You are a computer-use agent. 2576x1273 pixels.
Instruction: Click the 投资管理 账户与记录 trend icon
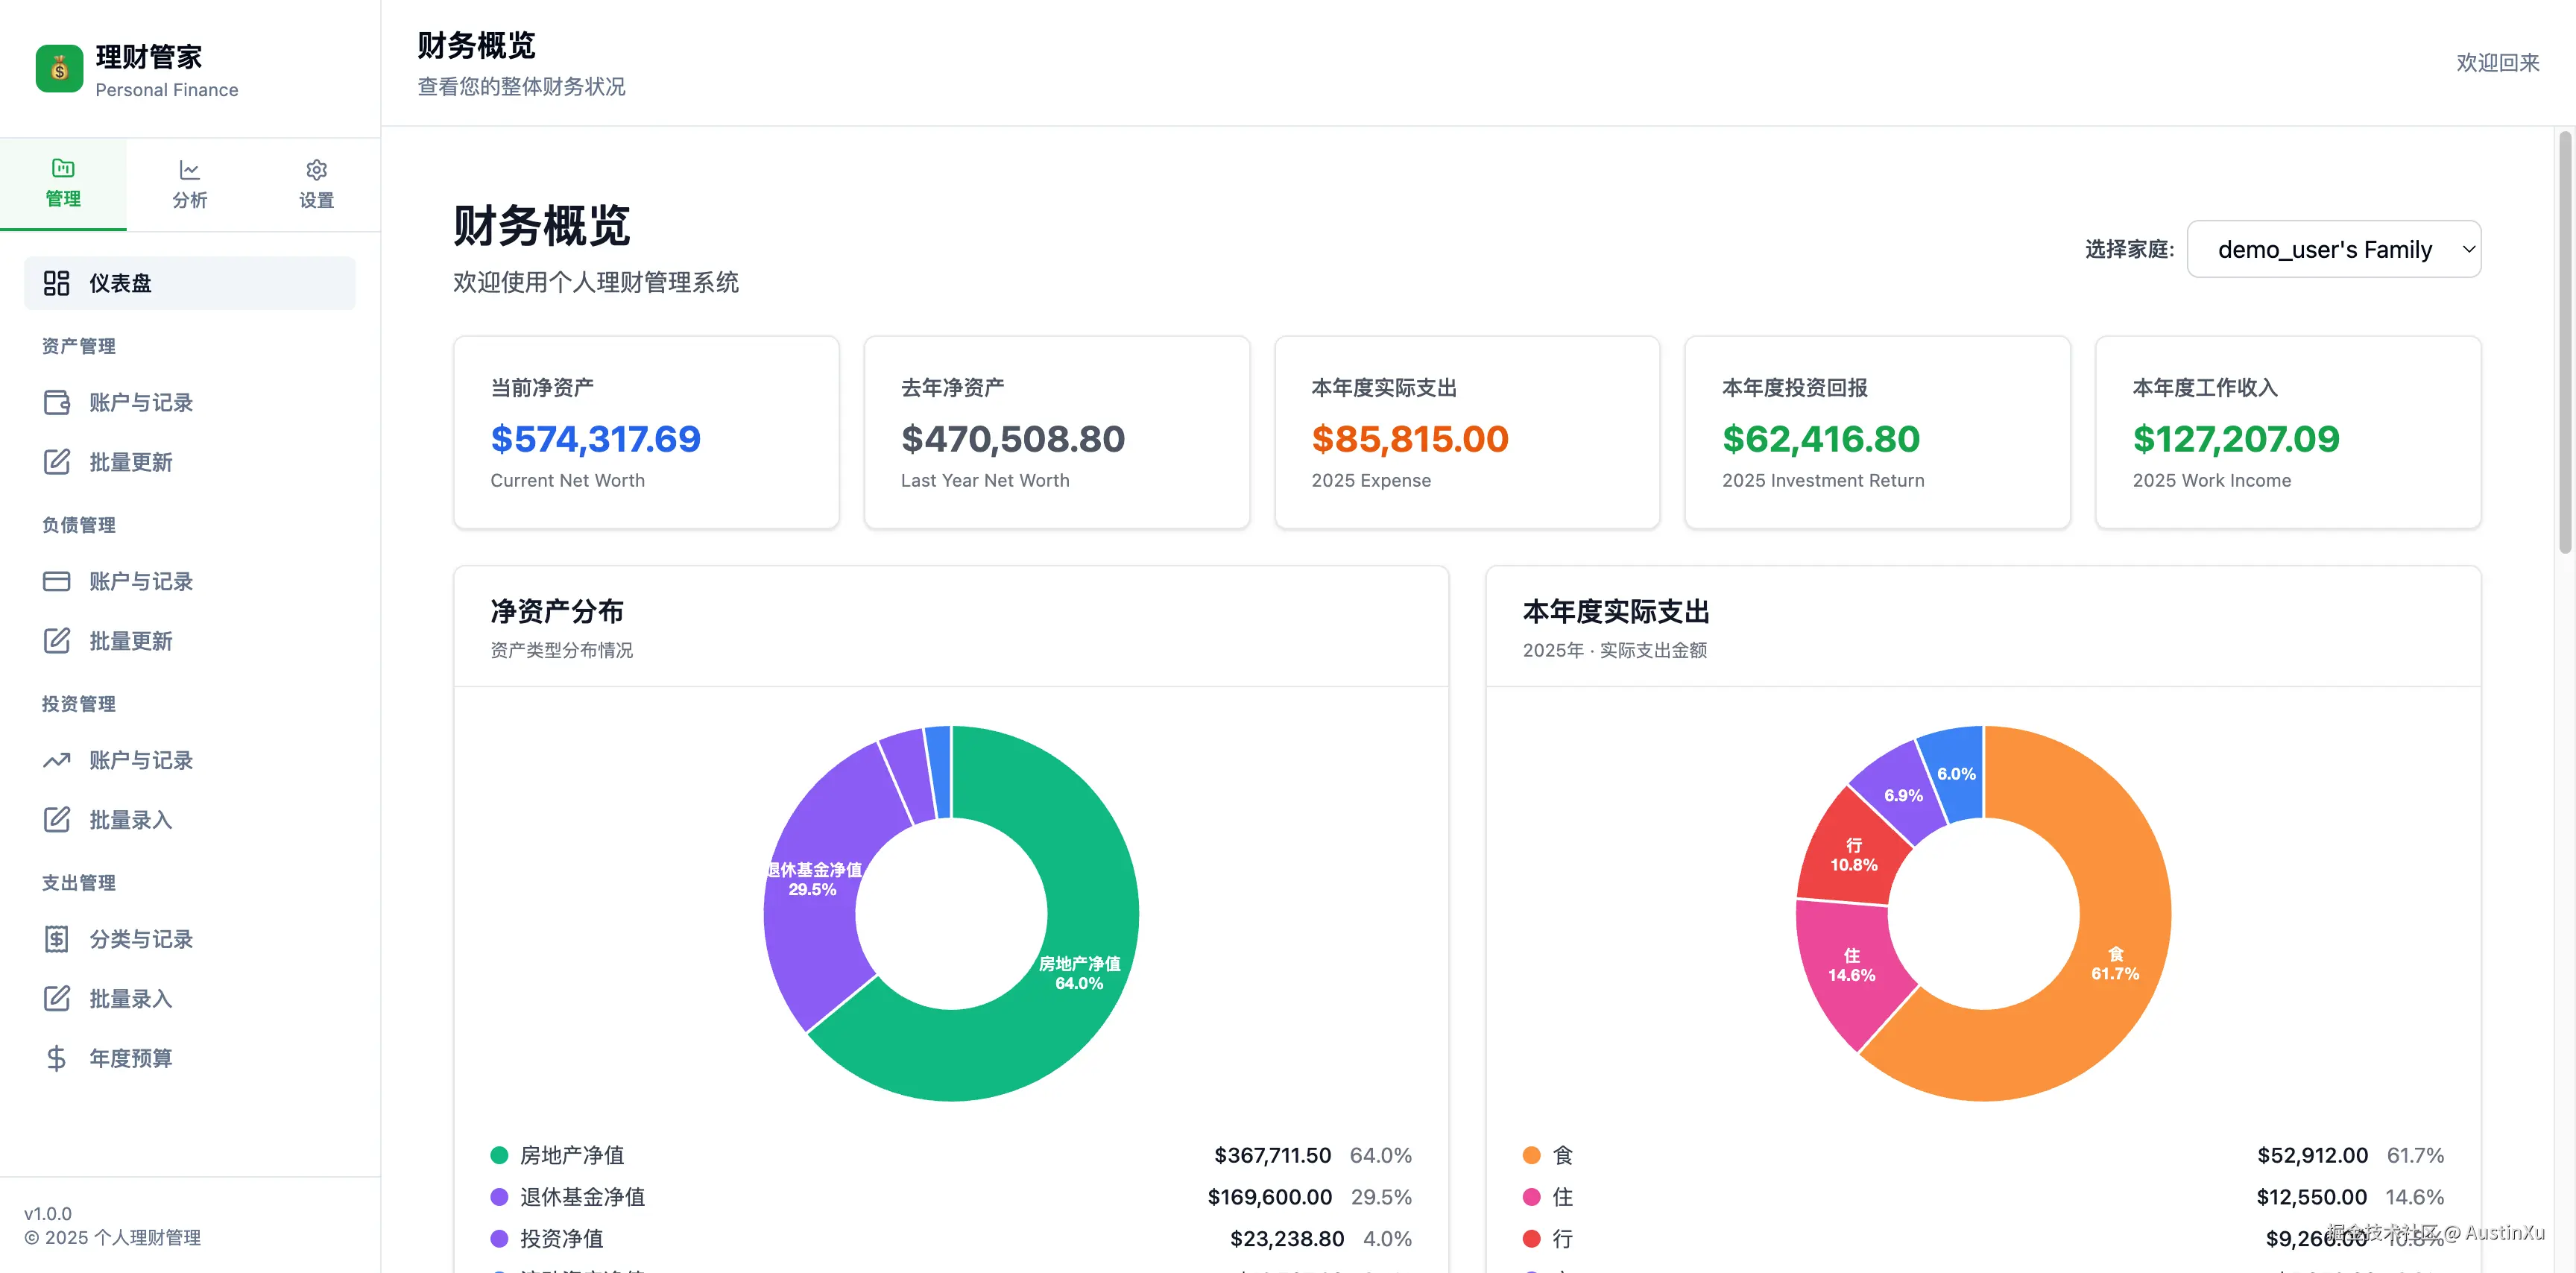click(x=57, y=760)
